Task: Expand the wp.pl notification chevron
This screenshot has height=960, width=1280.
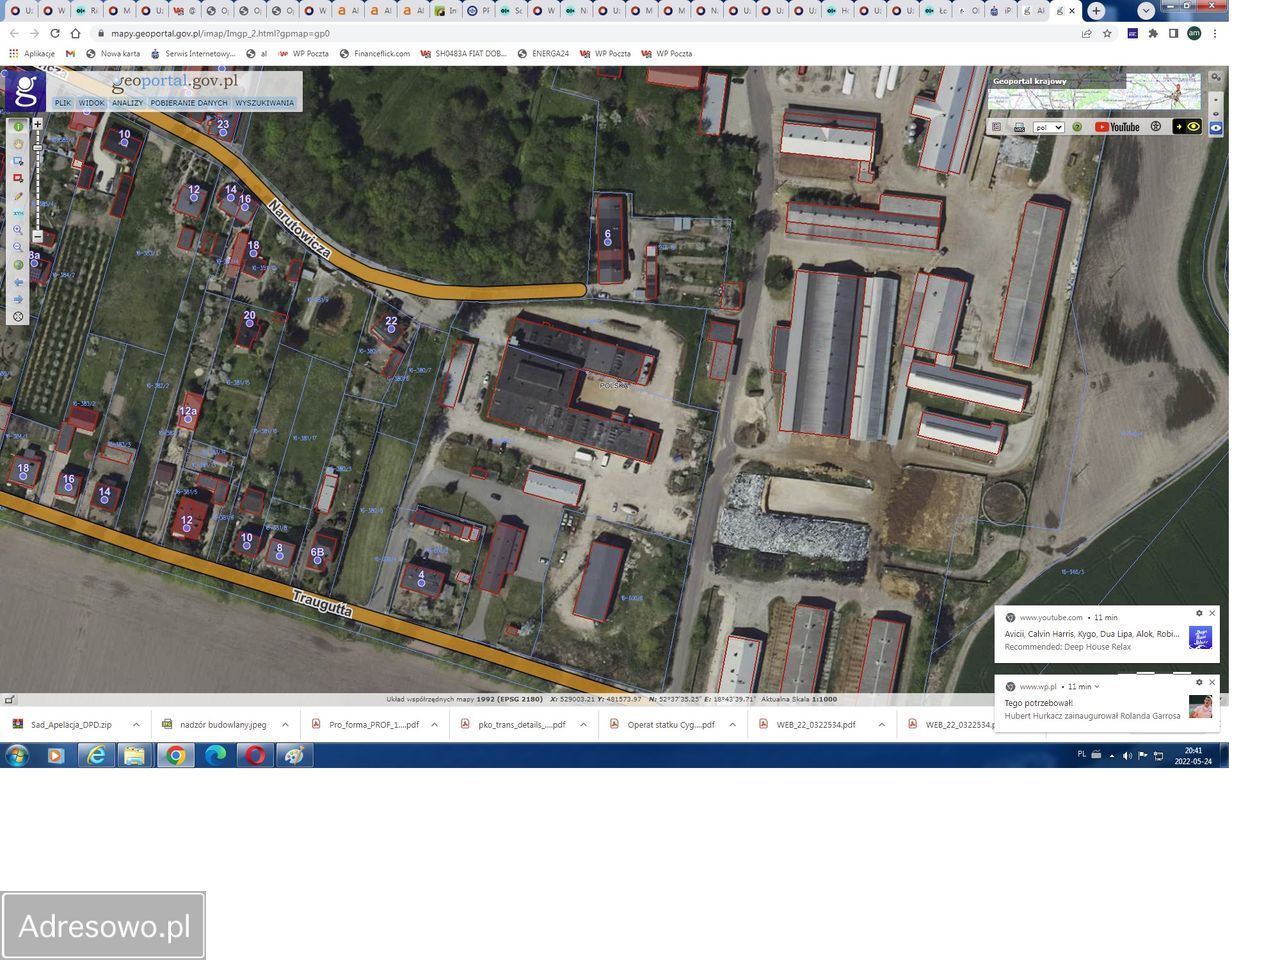Action: coord(1097,687)
